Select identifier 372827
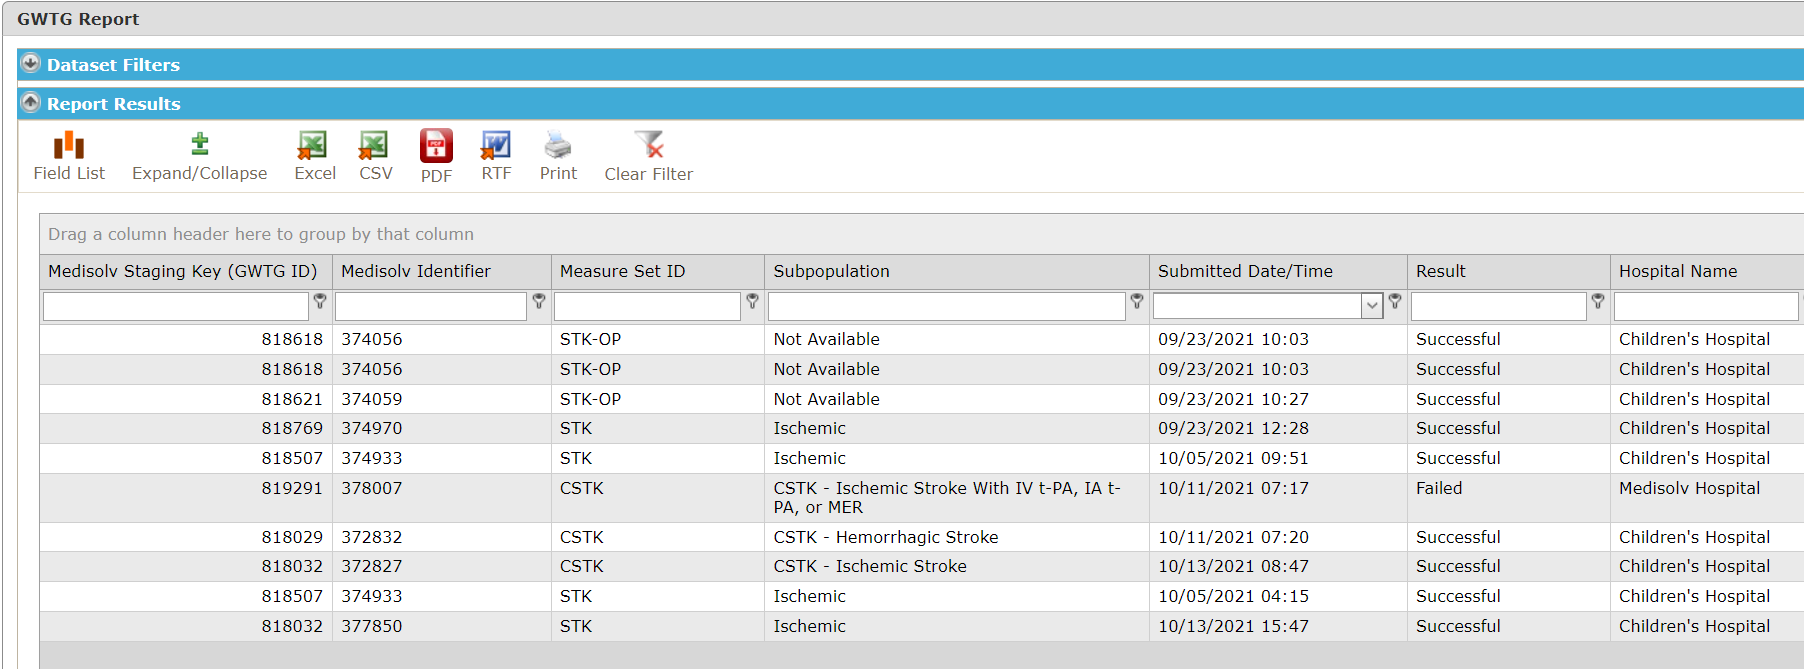1804x669 pixels. point(372,566)
